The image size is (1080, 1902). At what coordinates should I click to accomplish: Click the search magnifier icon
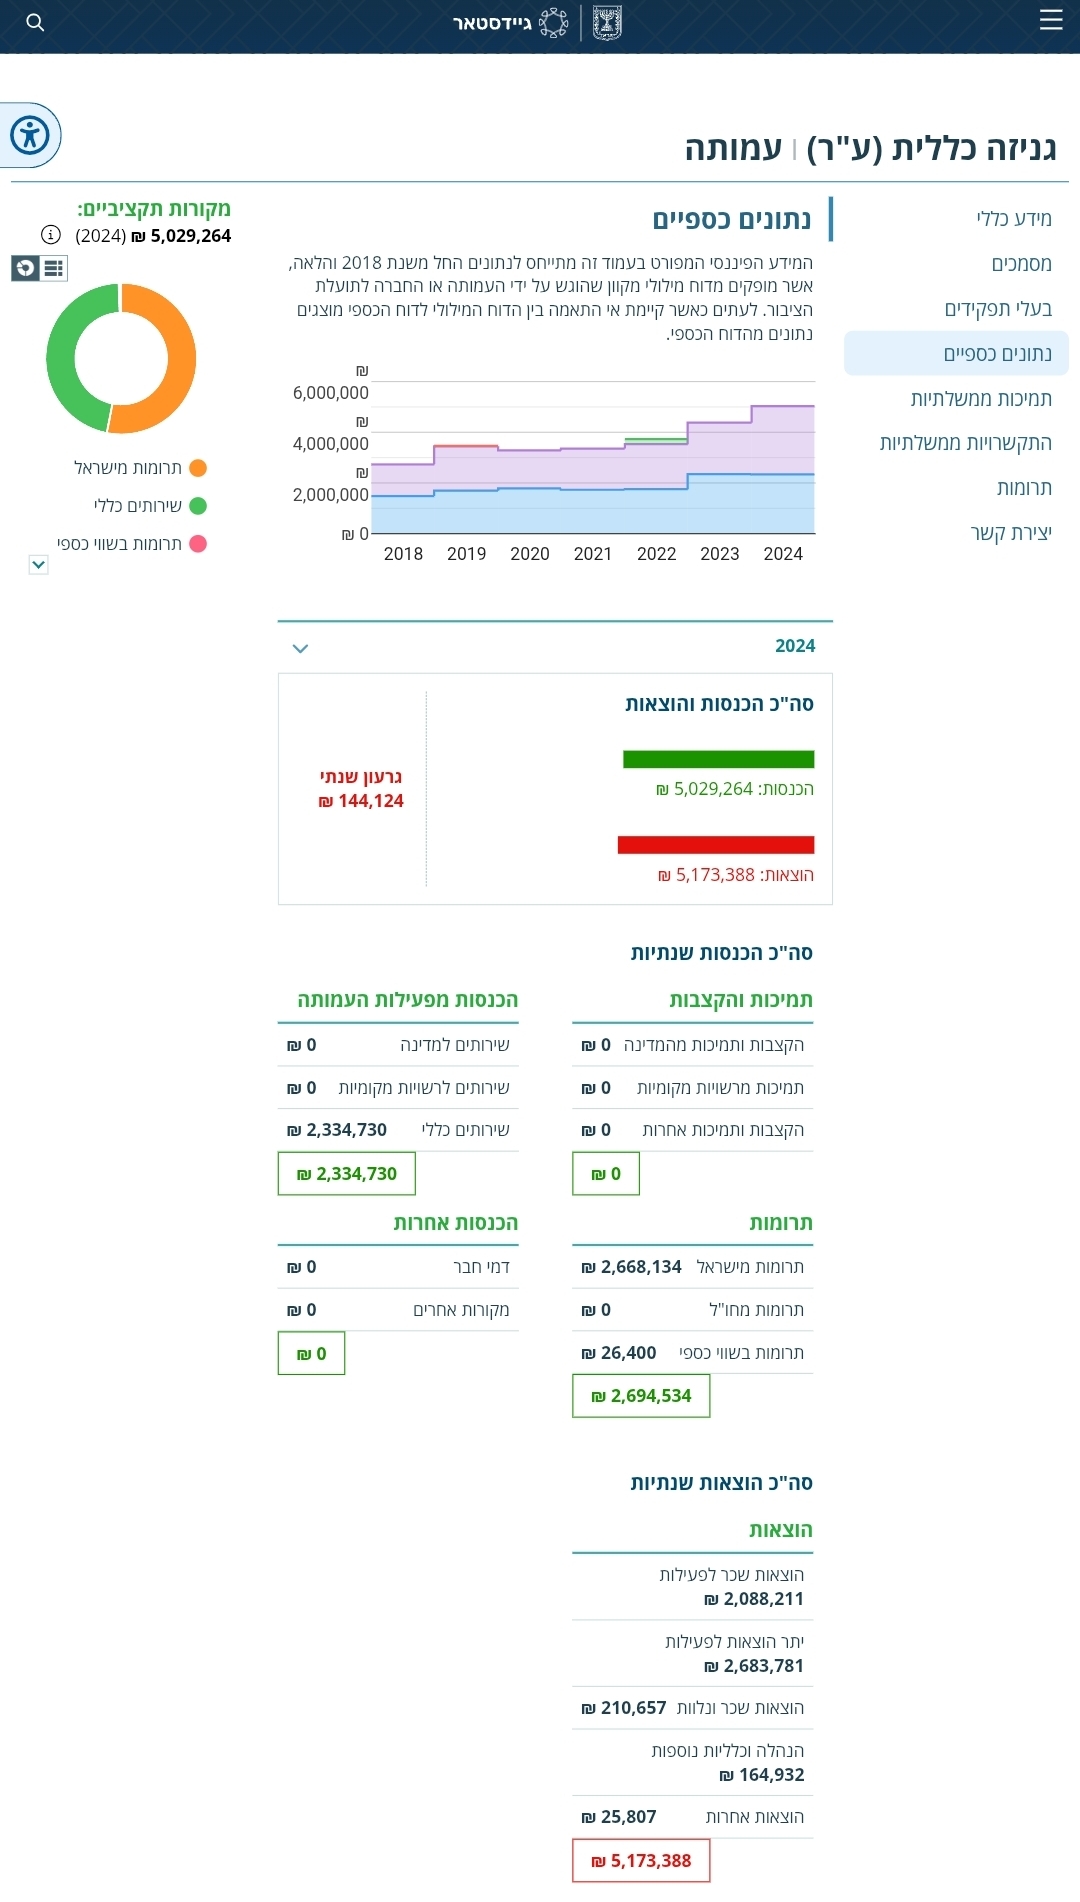coord(35,22)
